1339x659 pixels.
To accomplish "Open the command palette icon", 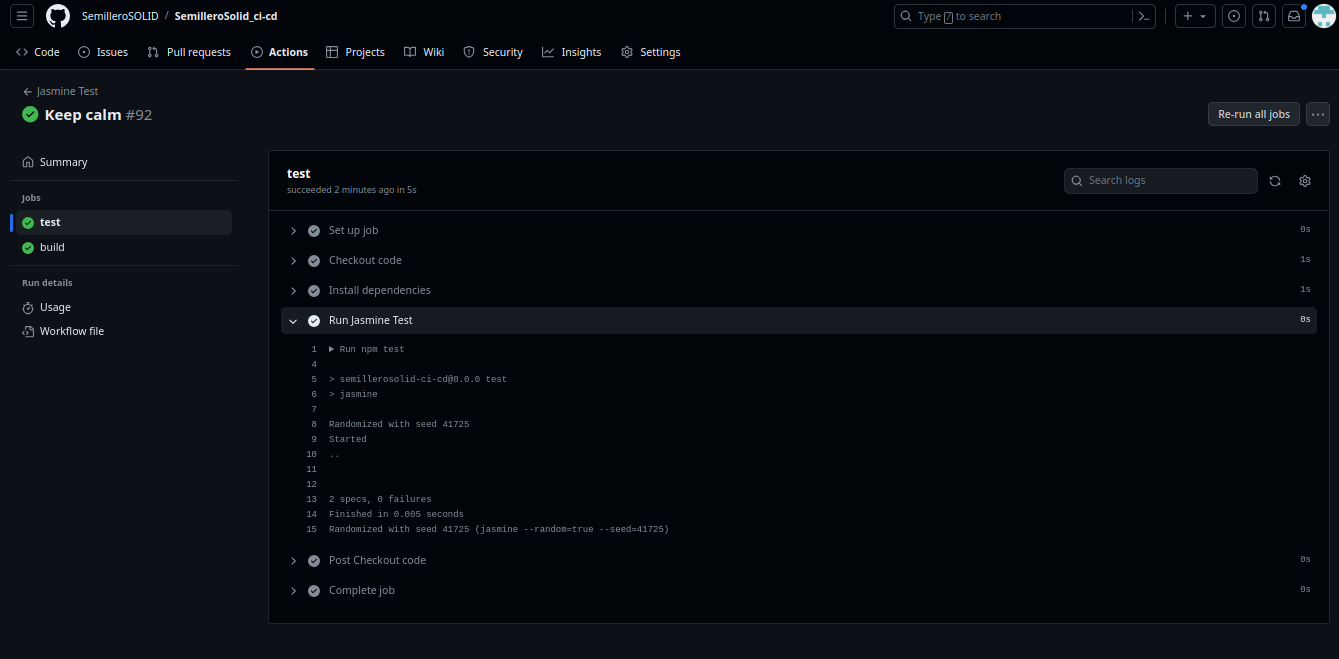I will [1143, 16].
